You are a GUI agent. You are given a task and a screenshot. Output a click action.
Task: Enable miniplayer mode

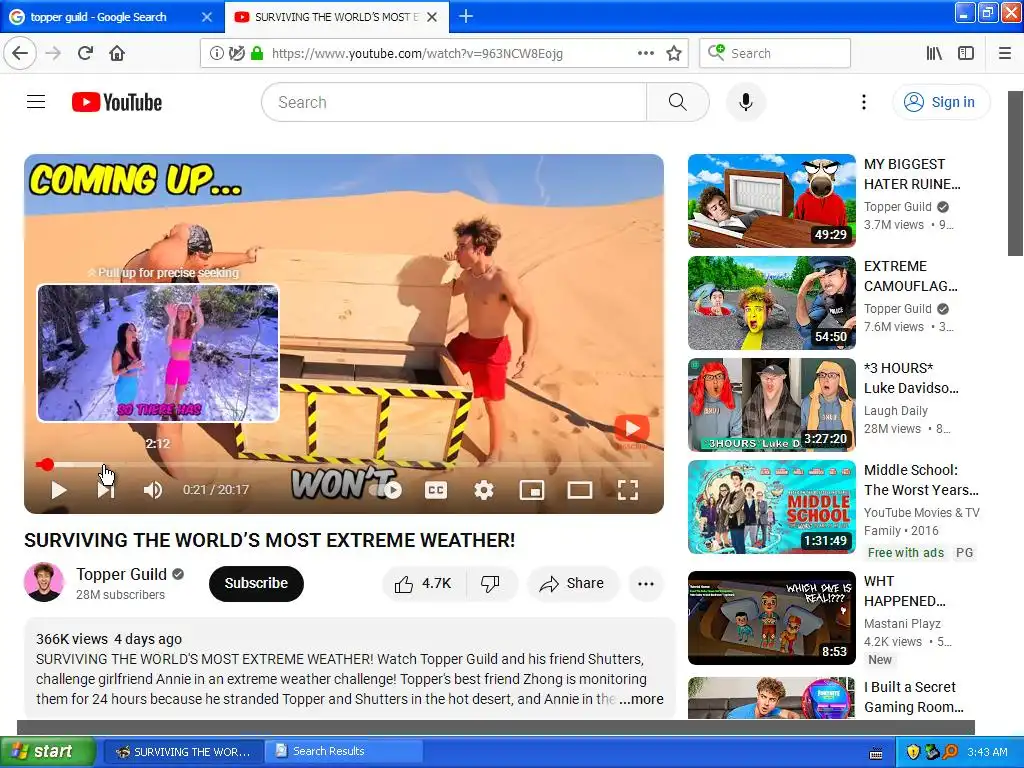(x=532, y=490)
